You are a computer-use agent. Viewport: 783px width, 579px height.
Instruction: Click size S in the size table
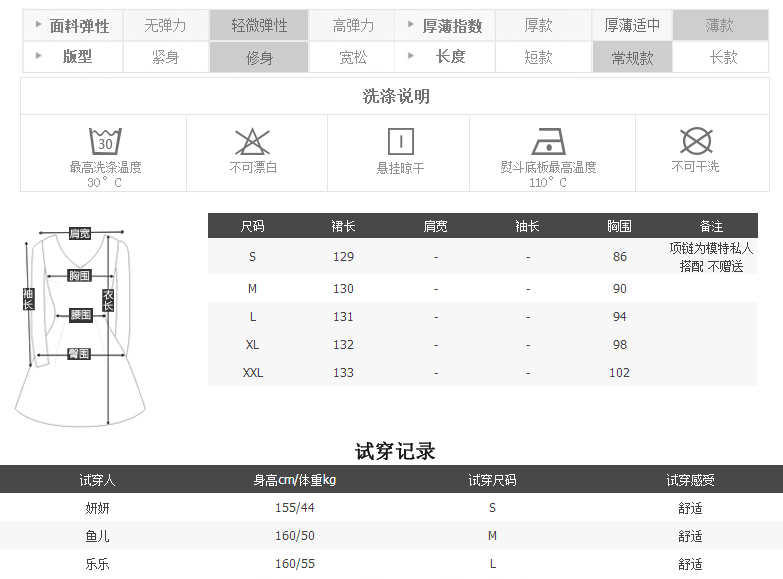click(x=252, y=257)
